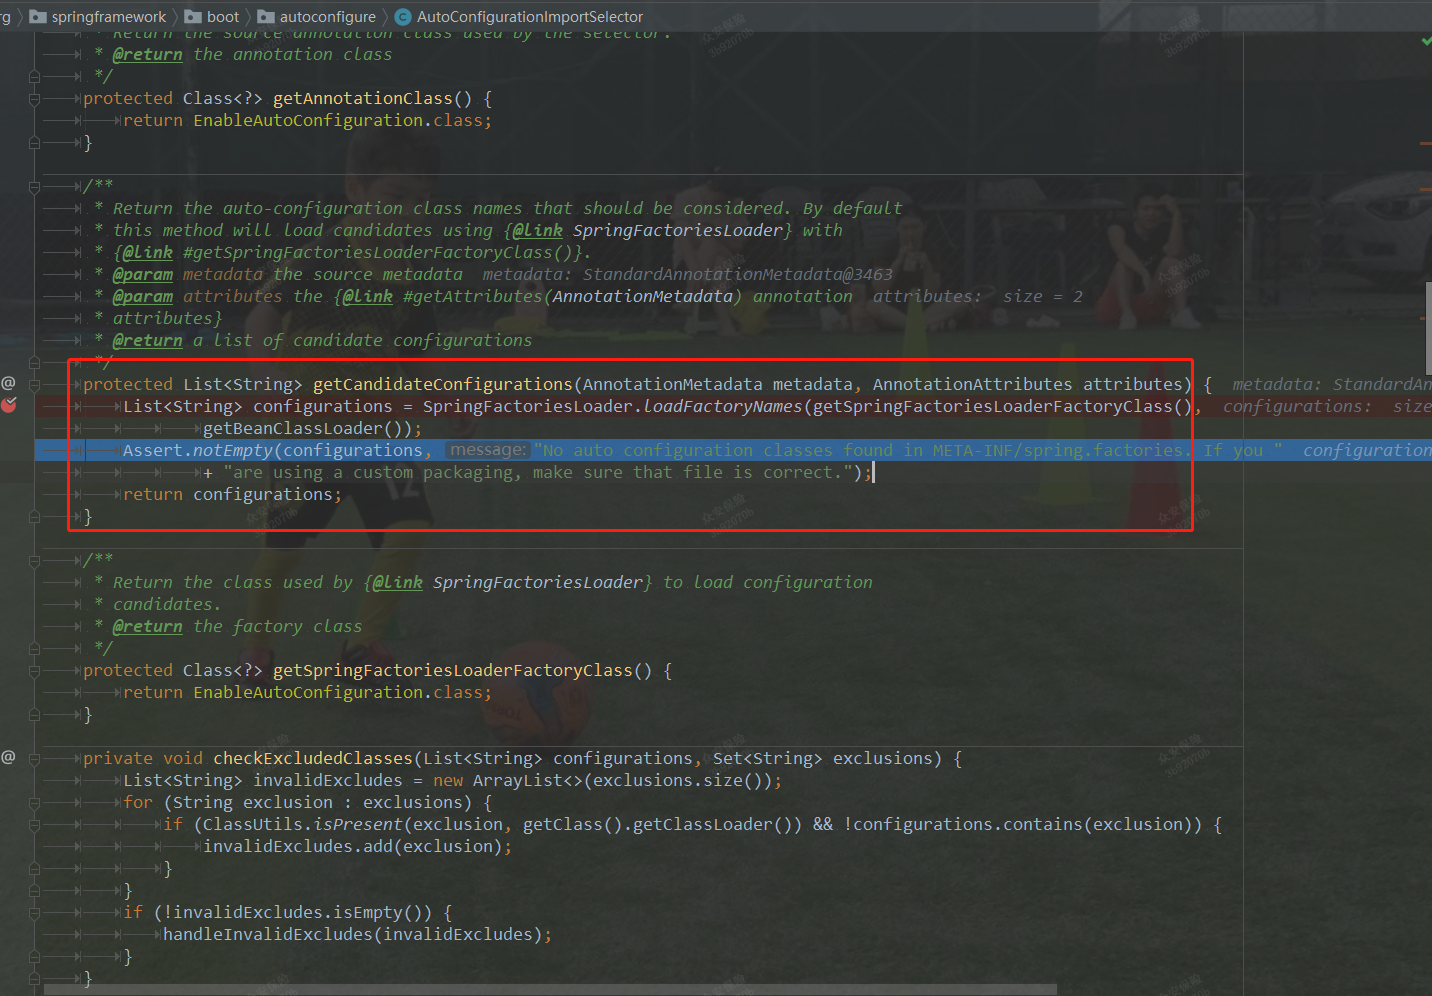
Task: Click the gutter @ icon beside getCandidateConfigurations
Action: (x=8, y=383)
